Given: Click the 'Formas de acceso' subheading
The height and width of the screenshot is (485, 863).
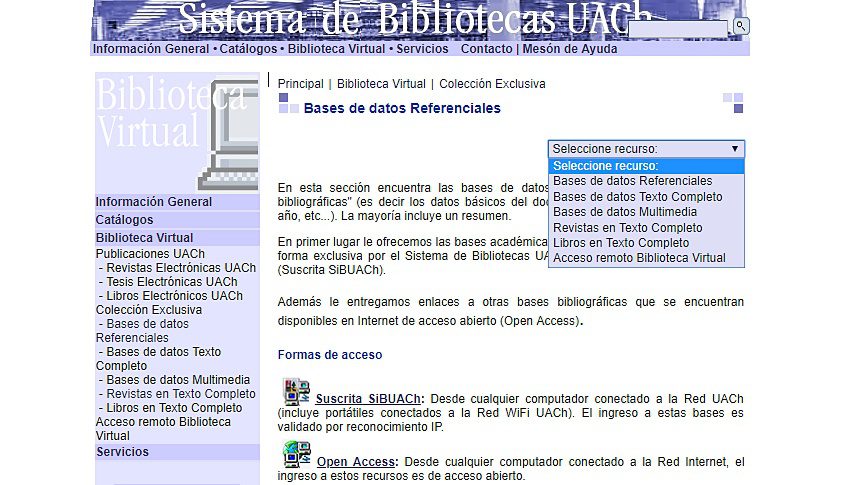Looking at the screenshot, I should click(x=330, y=355).
